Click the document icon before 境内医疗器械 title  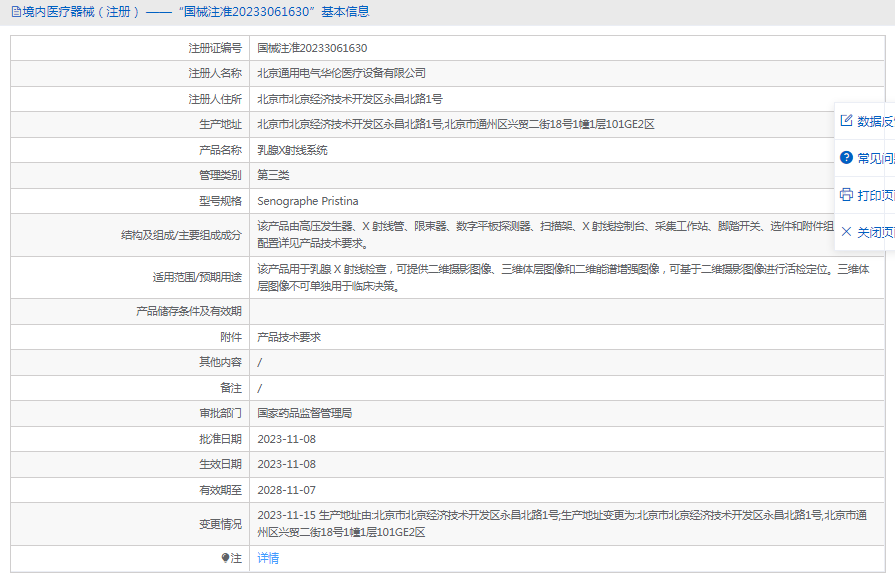16,11
